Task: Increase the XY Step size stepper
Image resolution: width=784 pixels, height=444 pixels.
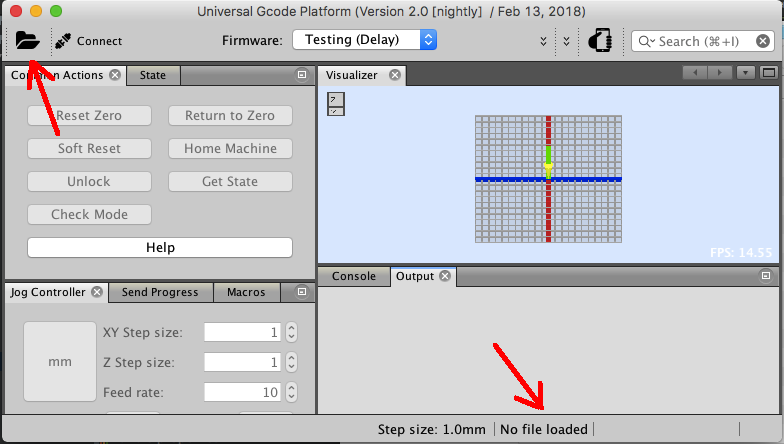Action: (x=292, y=328)
